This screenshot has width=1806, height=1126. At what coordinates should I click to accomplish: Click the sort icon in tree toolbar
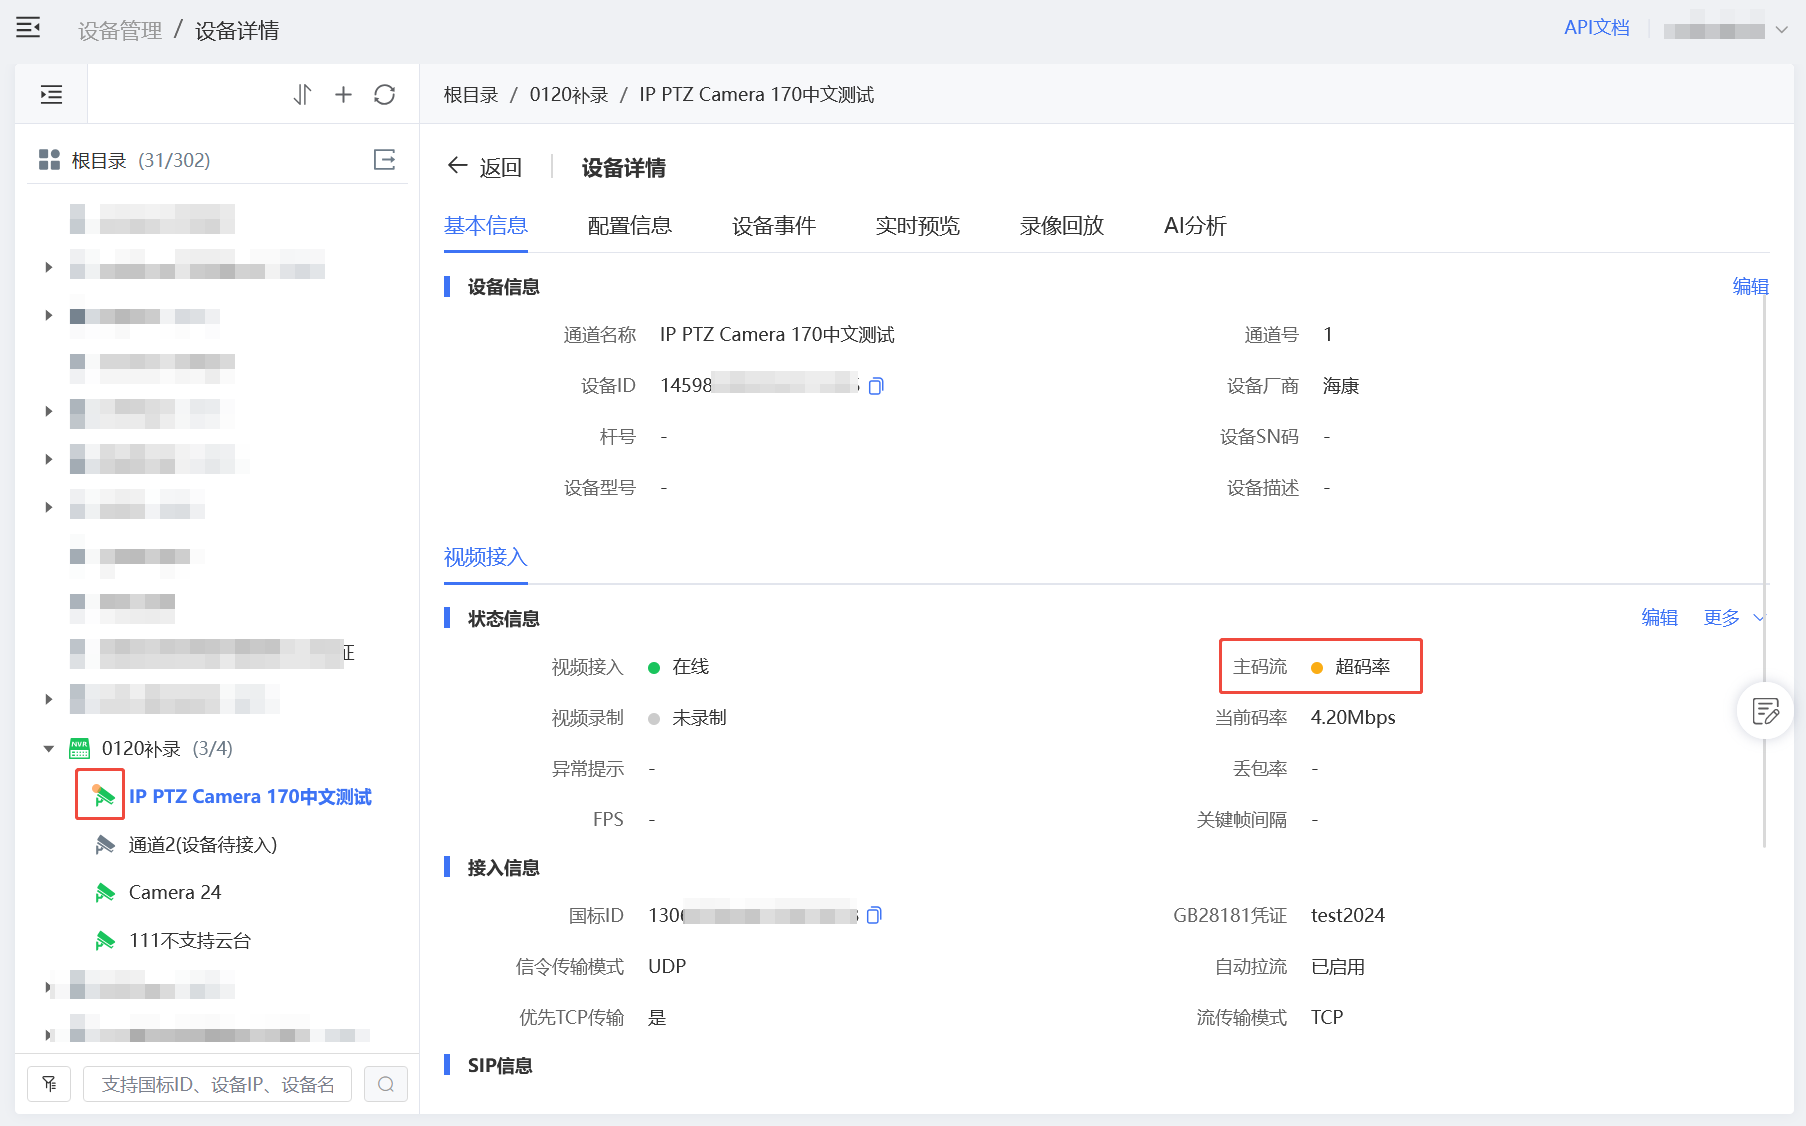(x=302, y=95)
